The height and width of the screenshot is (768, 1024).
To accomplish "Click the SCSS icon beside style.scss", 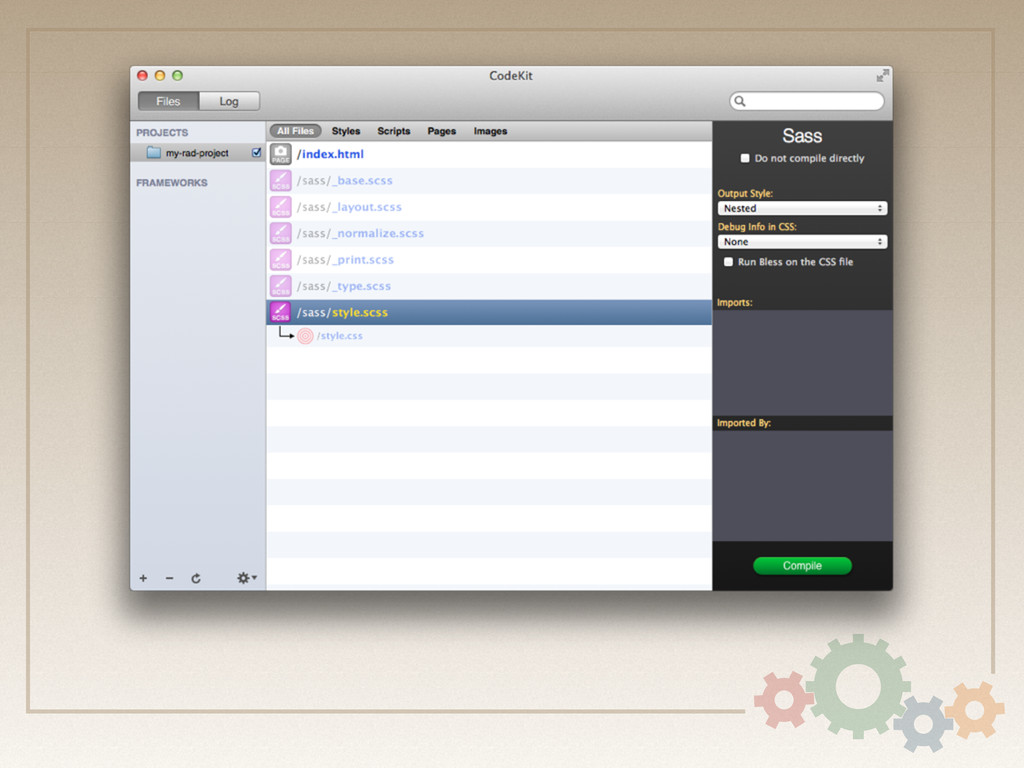I will pyautogui.click(x=281, y=312).
